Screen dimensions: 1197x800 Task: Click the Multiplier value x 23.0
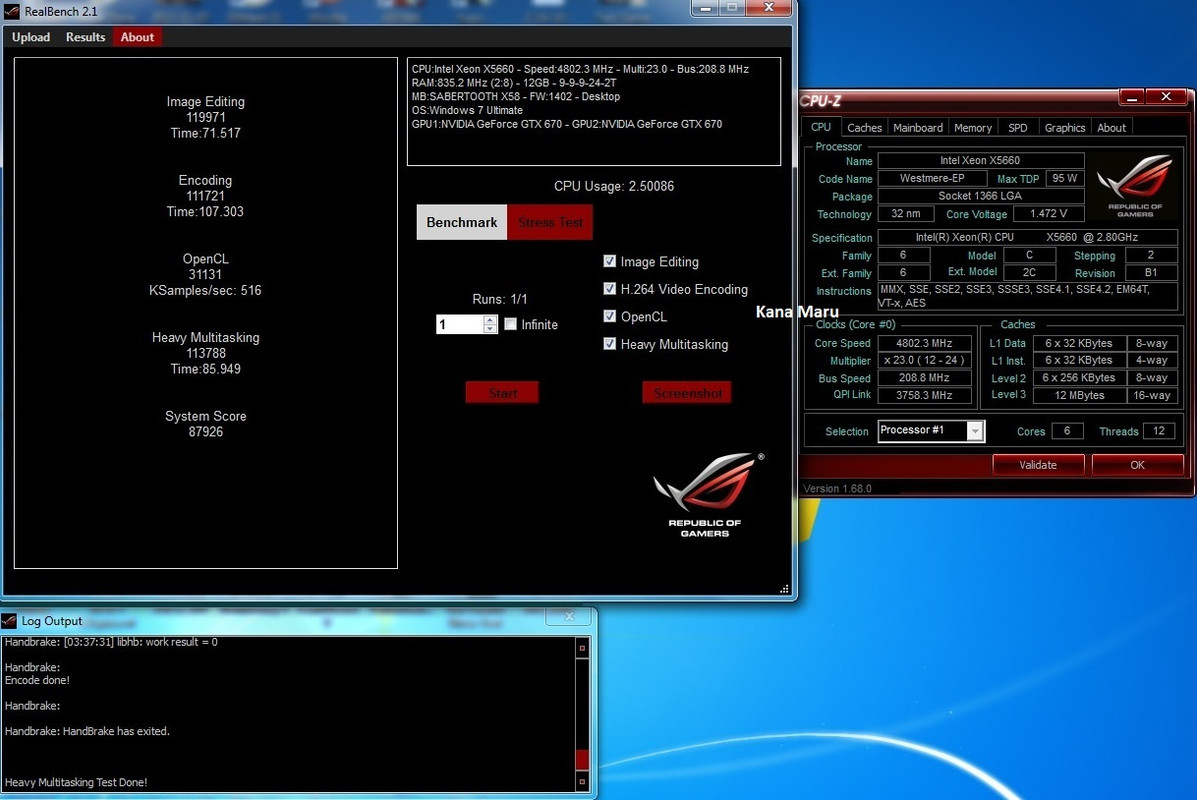924,360
